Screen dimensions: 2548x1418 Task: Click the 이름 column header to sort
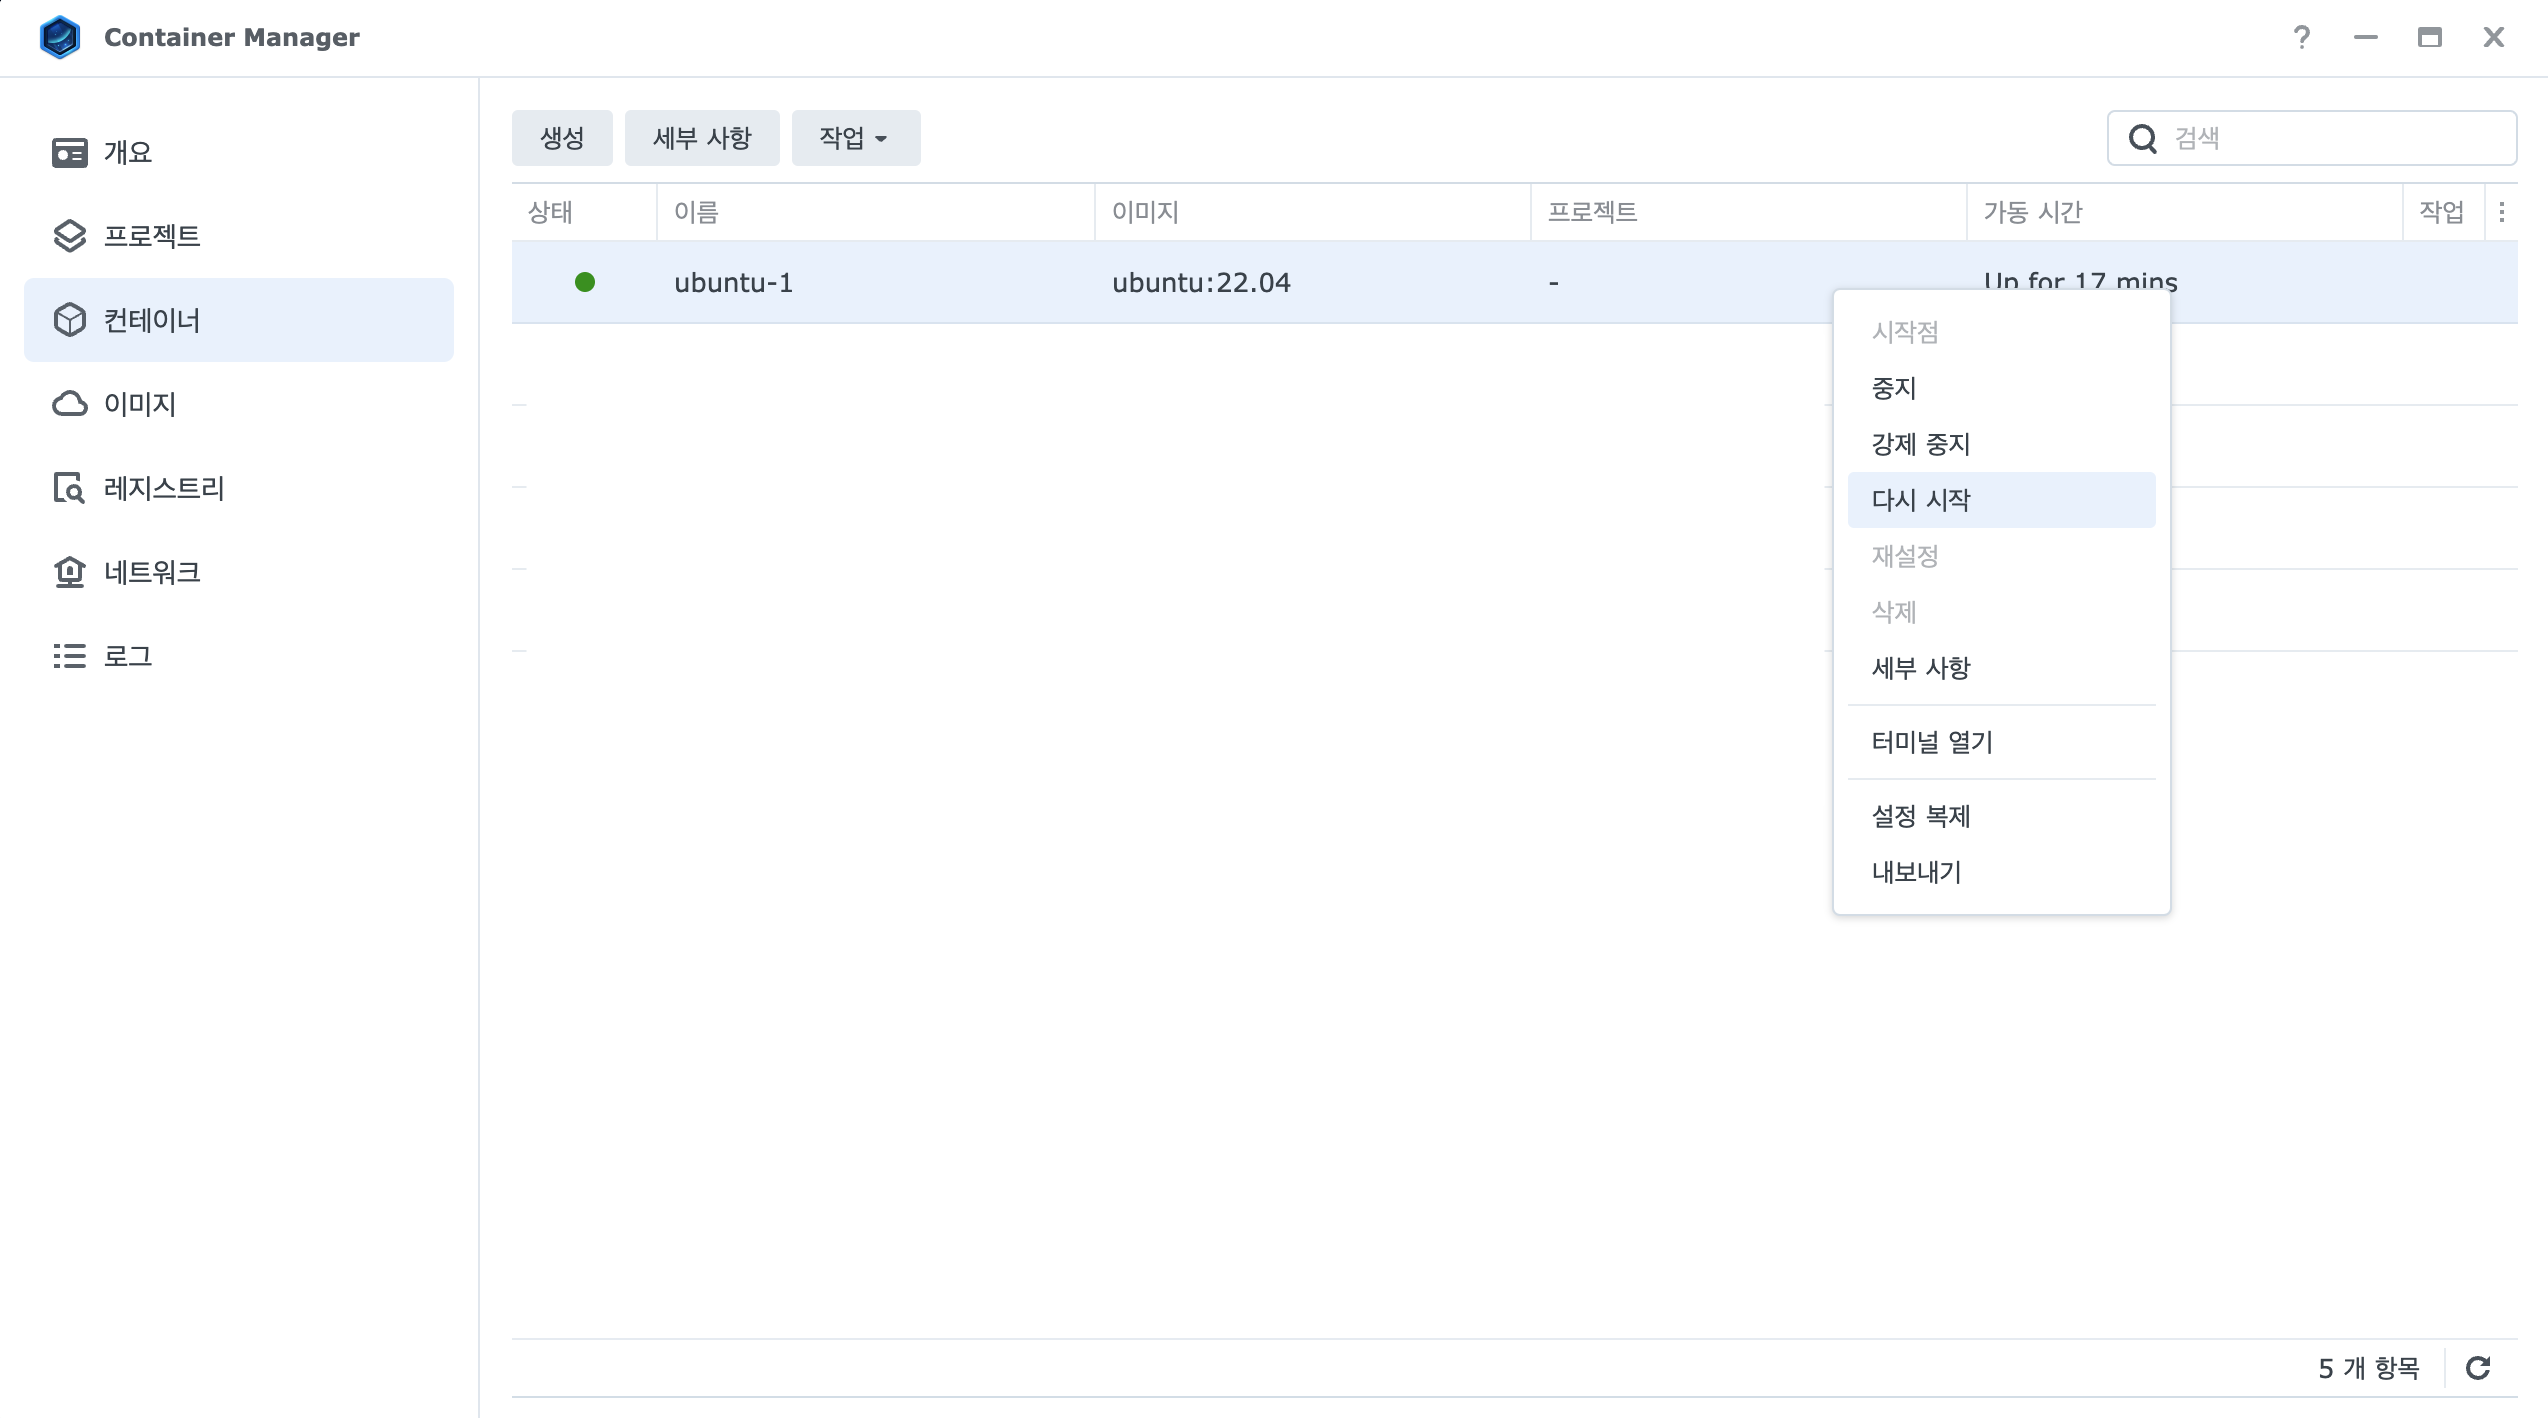696,212
